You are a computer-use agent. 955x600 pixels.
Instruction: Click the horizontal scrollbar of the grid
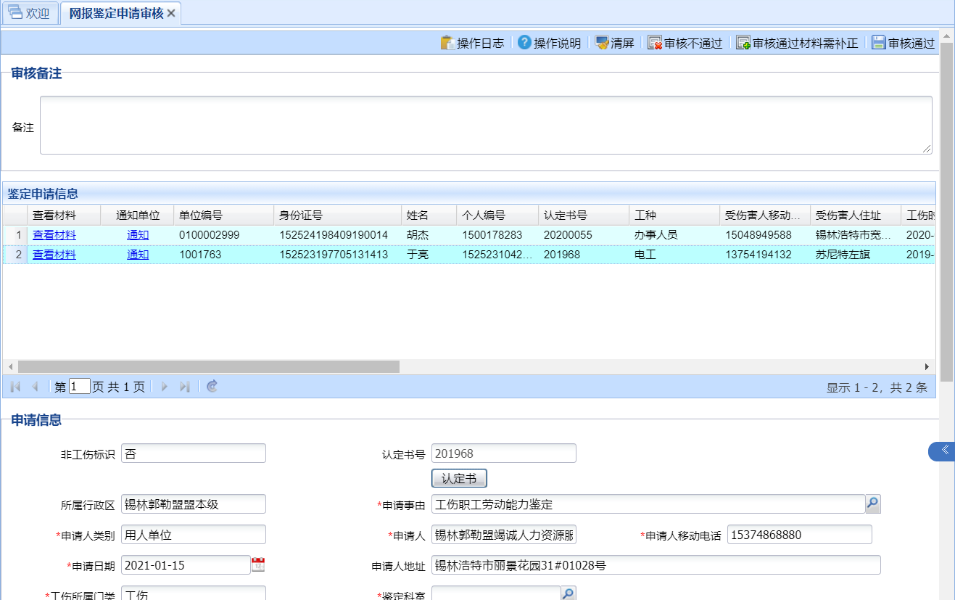click(208, 367)
